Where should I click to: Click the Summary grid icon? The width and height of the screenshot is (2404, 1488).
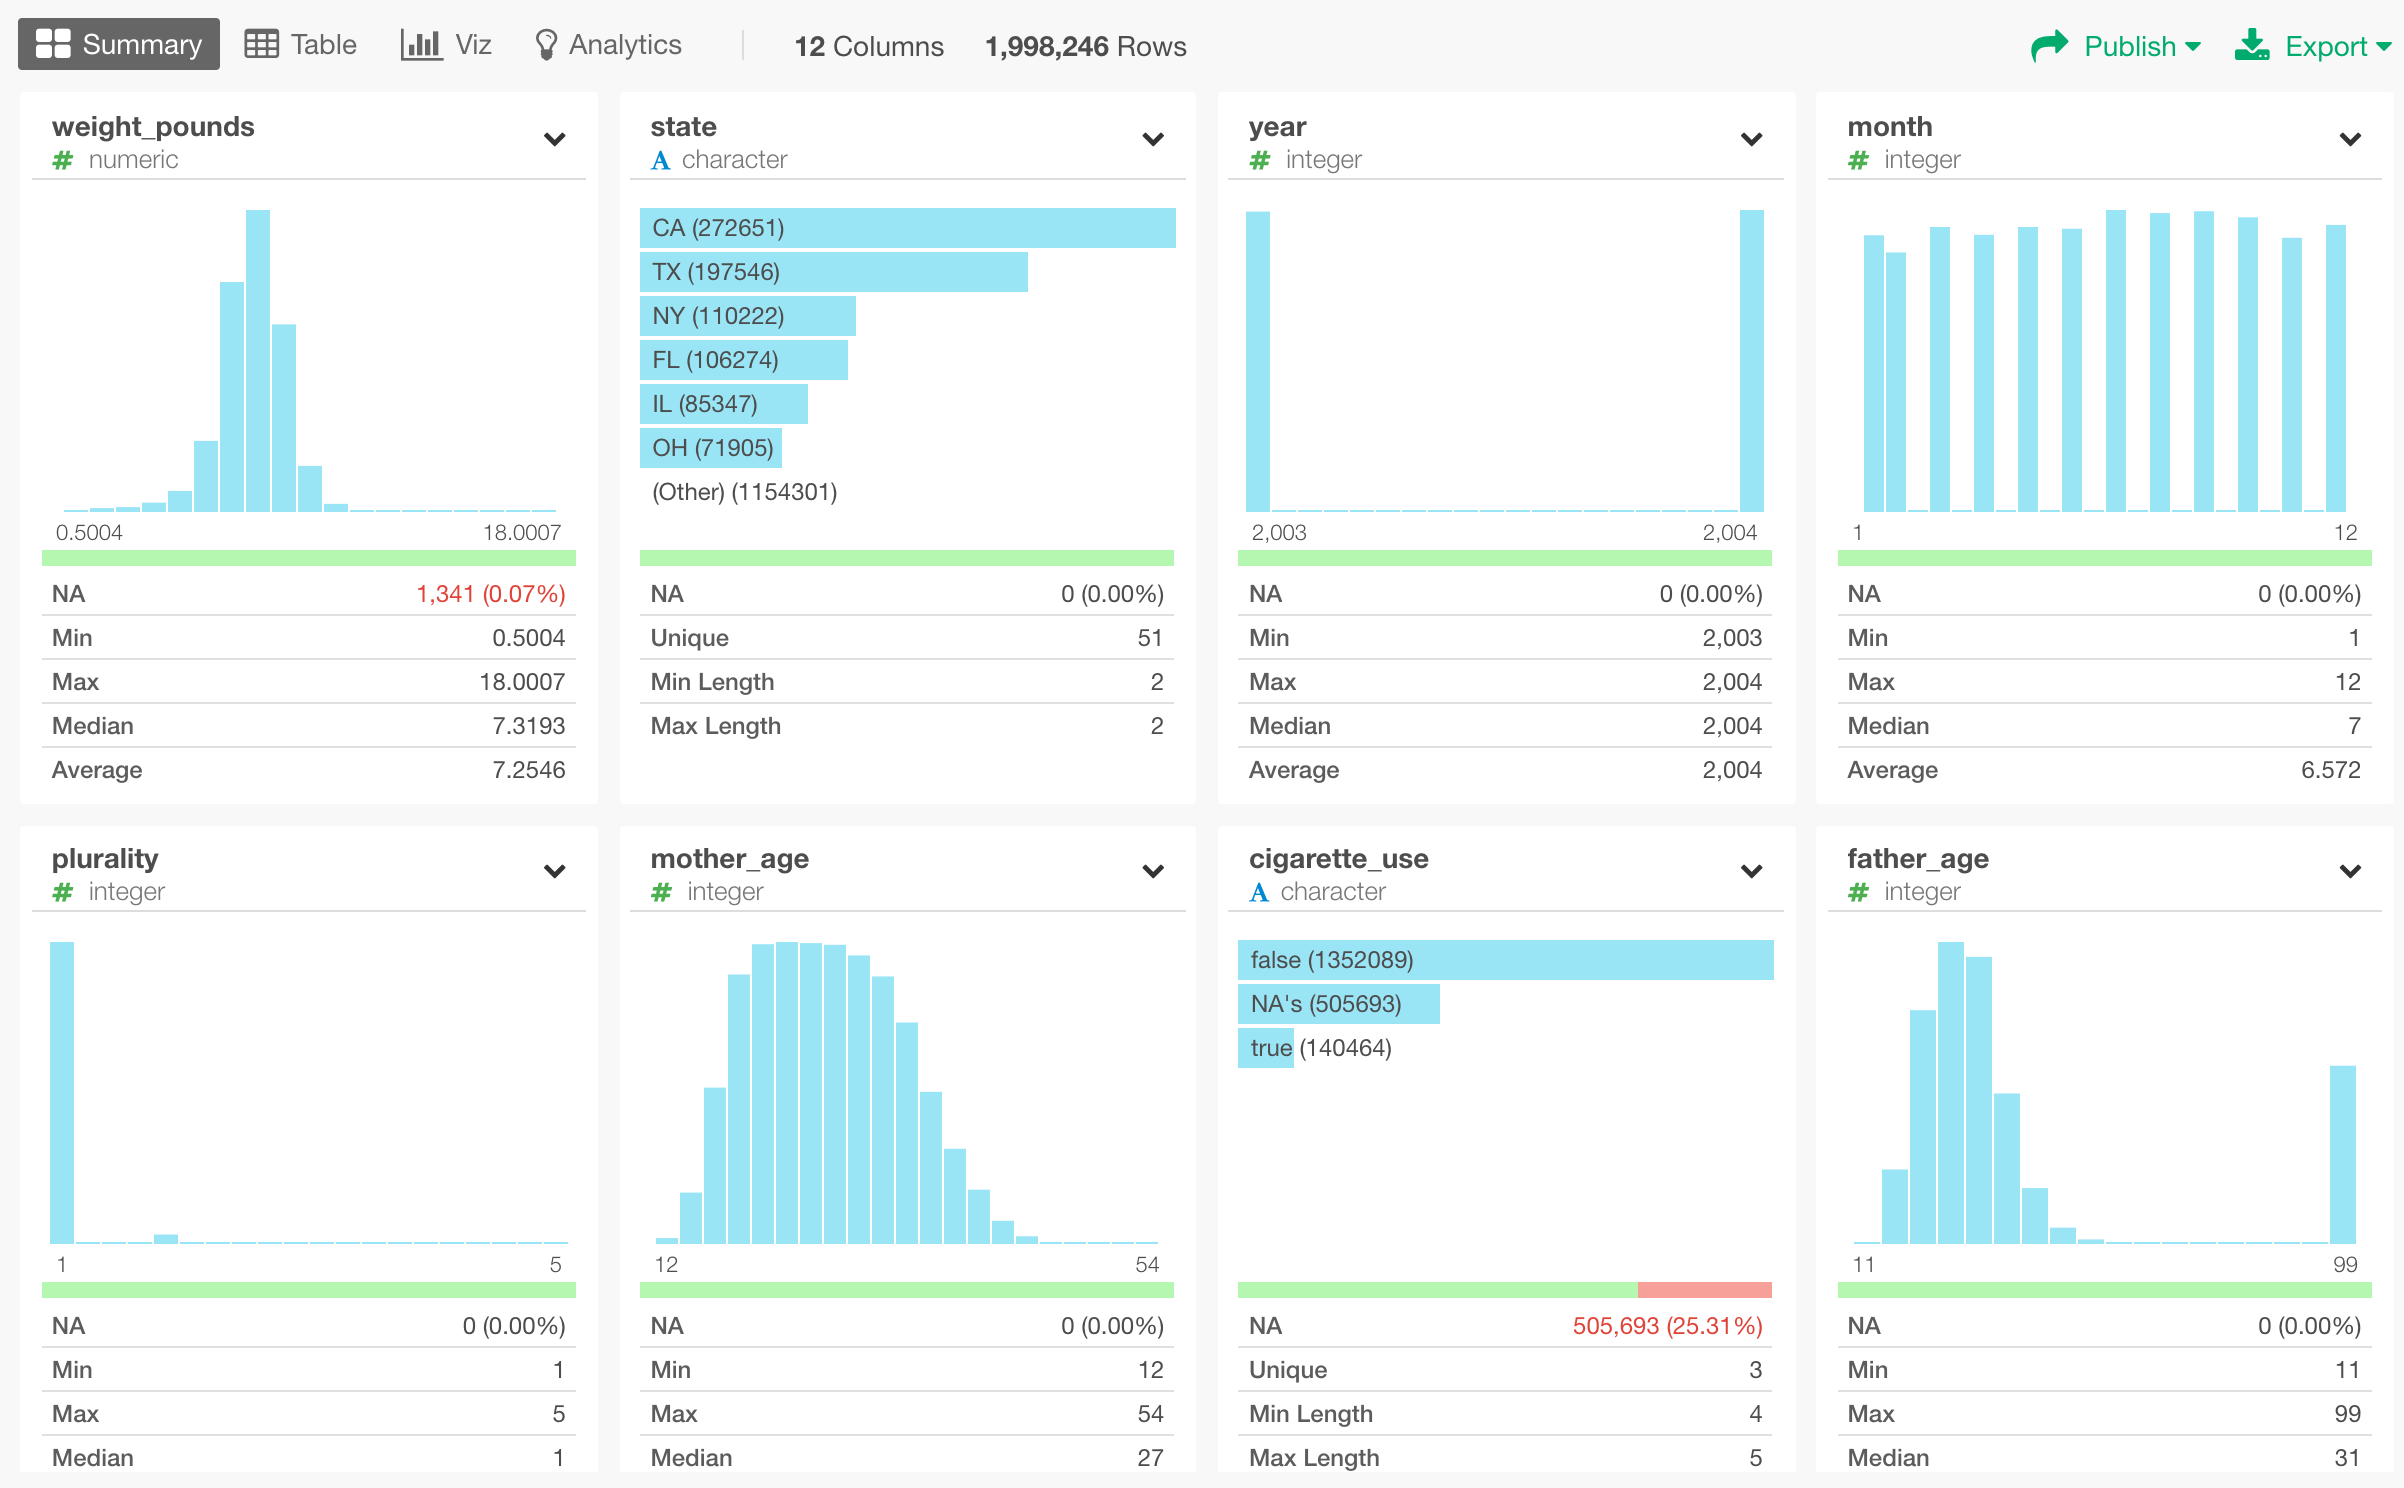click(x=53, y=44)
